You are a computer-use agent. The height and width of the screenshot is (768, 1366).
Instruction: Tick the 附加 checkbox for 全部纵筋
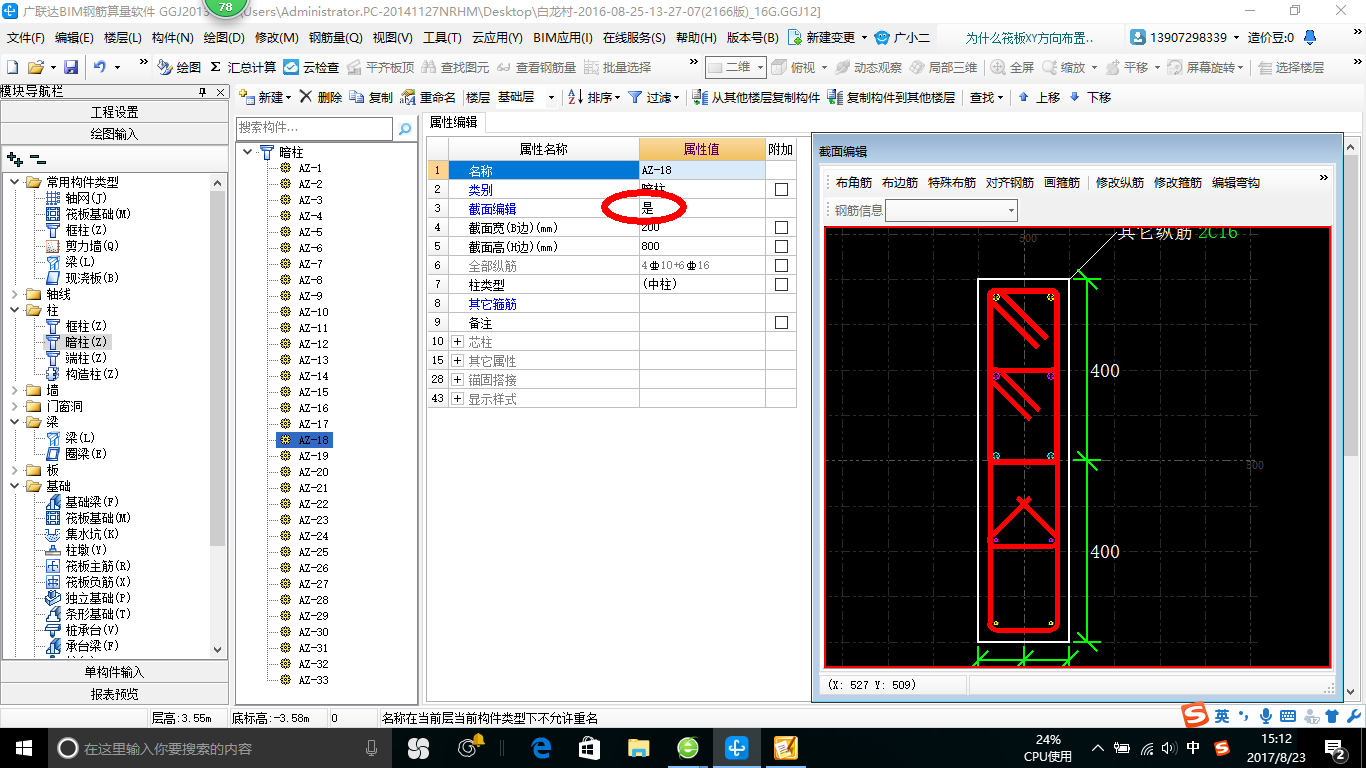point(781,265)
